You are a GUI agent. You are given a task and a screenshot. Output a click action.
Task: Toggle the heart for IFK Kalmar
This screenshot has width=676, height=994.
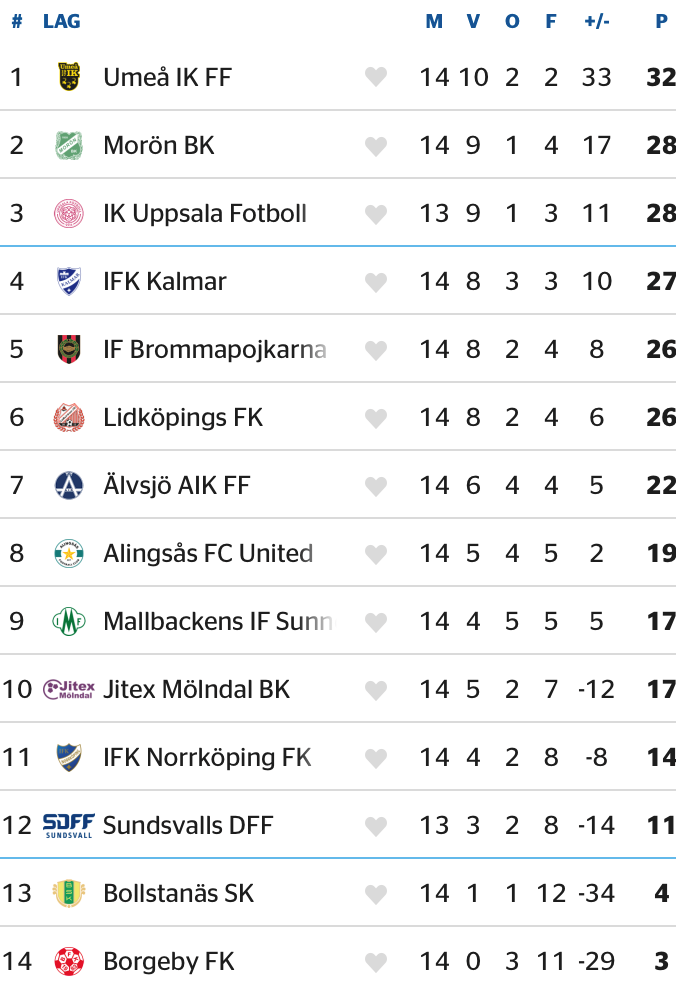pos(376,282)
